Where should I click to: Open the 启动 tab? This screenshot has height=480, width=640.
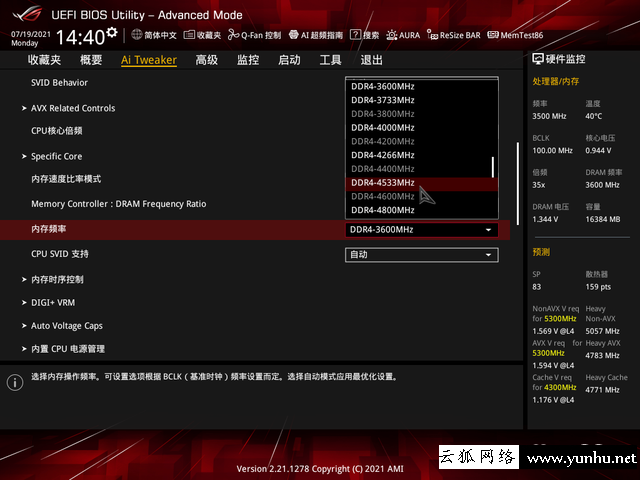click(x=289, y=60)
